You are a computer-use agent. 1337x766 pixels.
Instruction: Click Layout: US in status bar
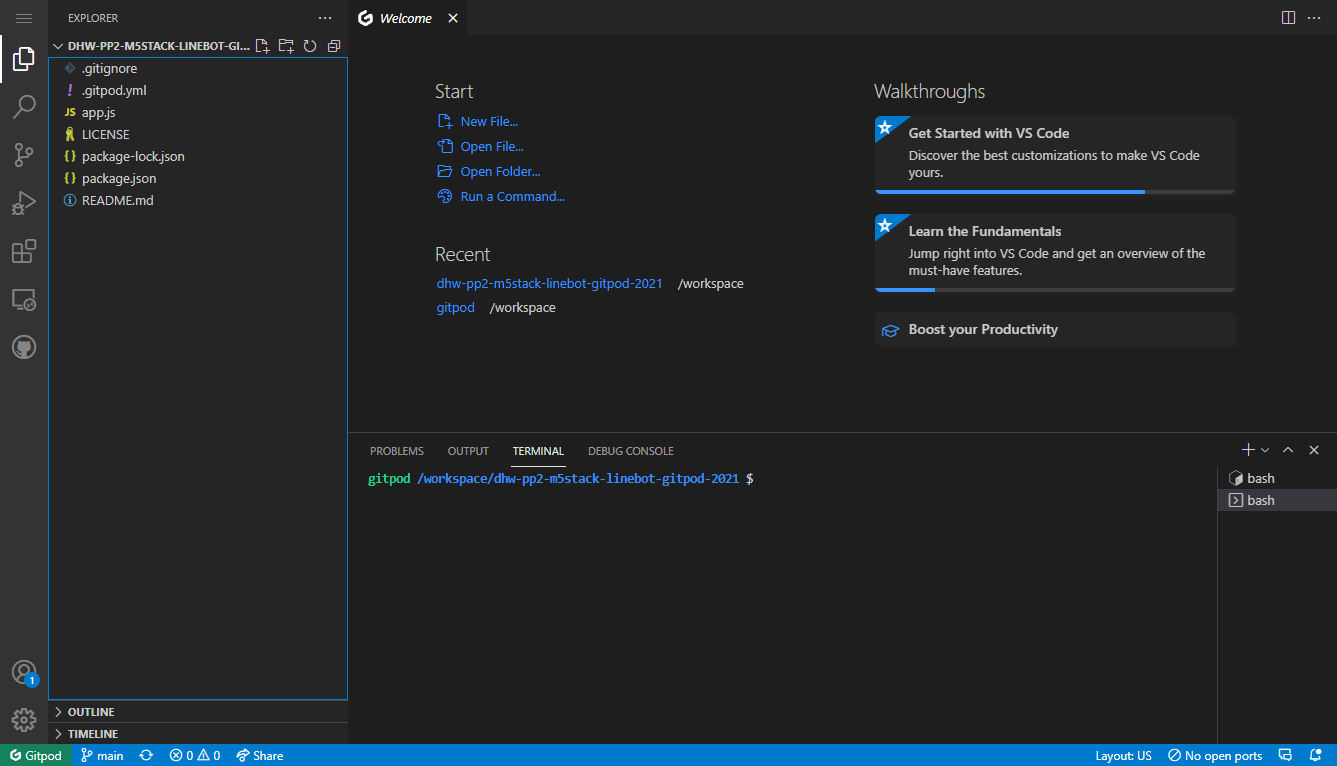click(1124, 755)
